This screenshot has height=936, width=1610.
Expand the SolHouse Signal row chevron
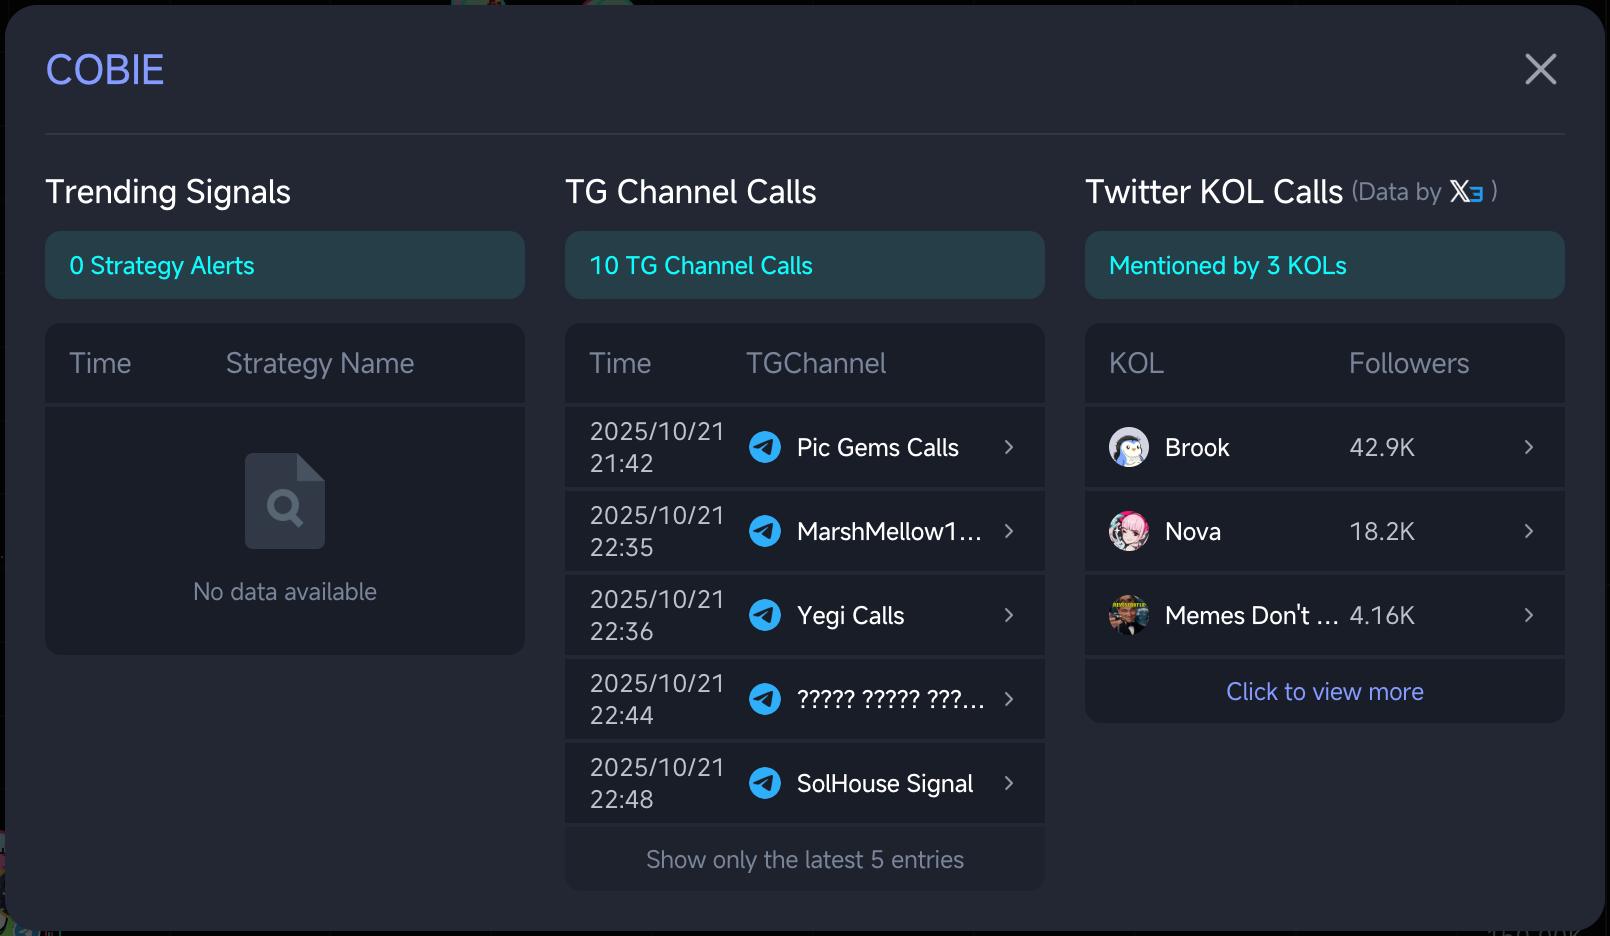(x=1009, y=783)
